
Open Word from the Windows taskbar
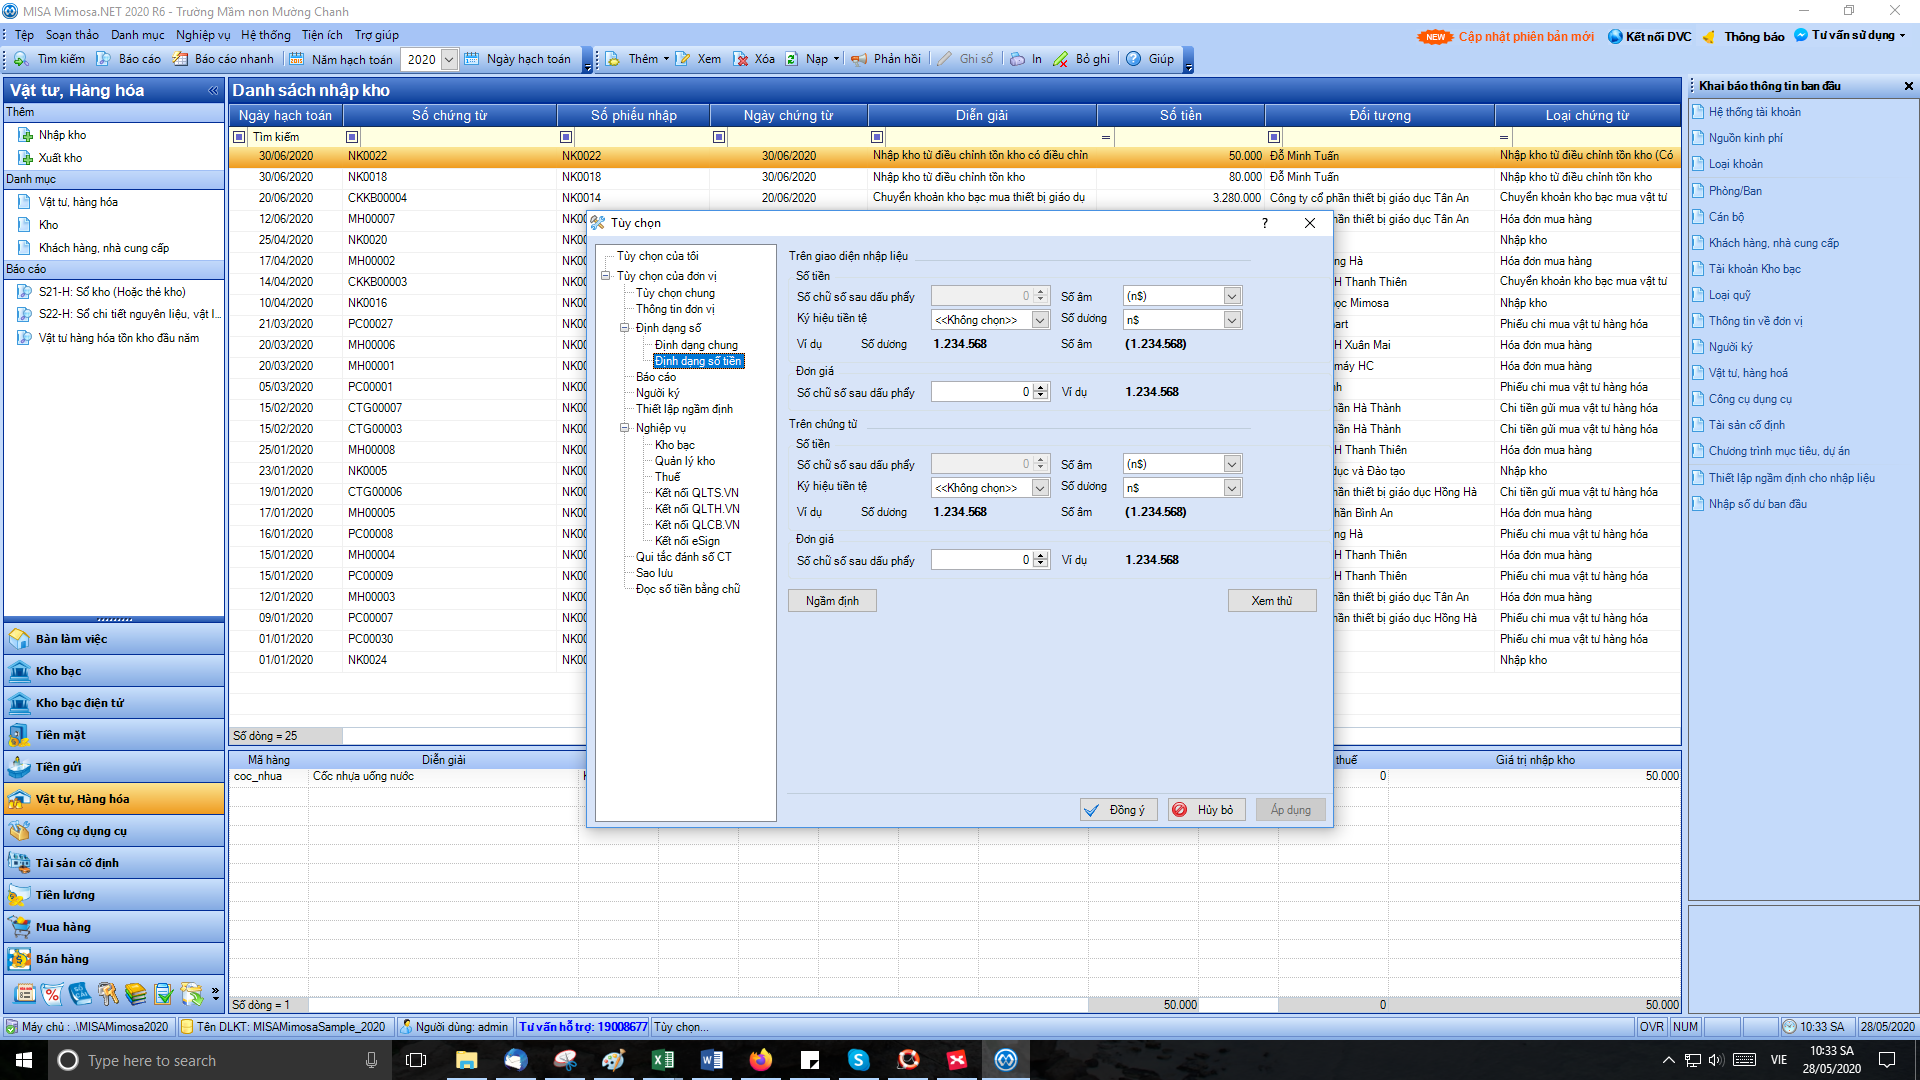[712, 1060]
